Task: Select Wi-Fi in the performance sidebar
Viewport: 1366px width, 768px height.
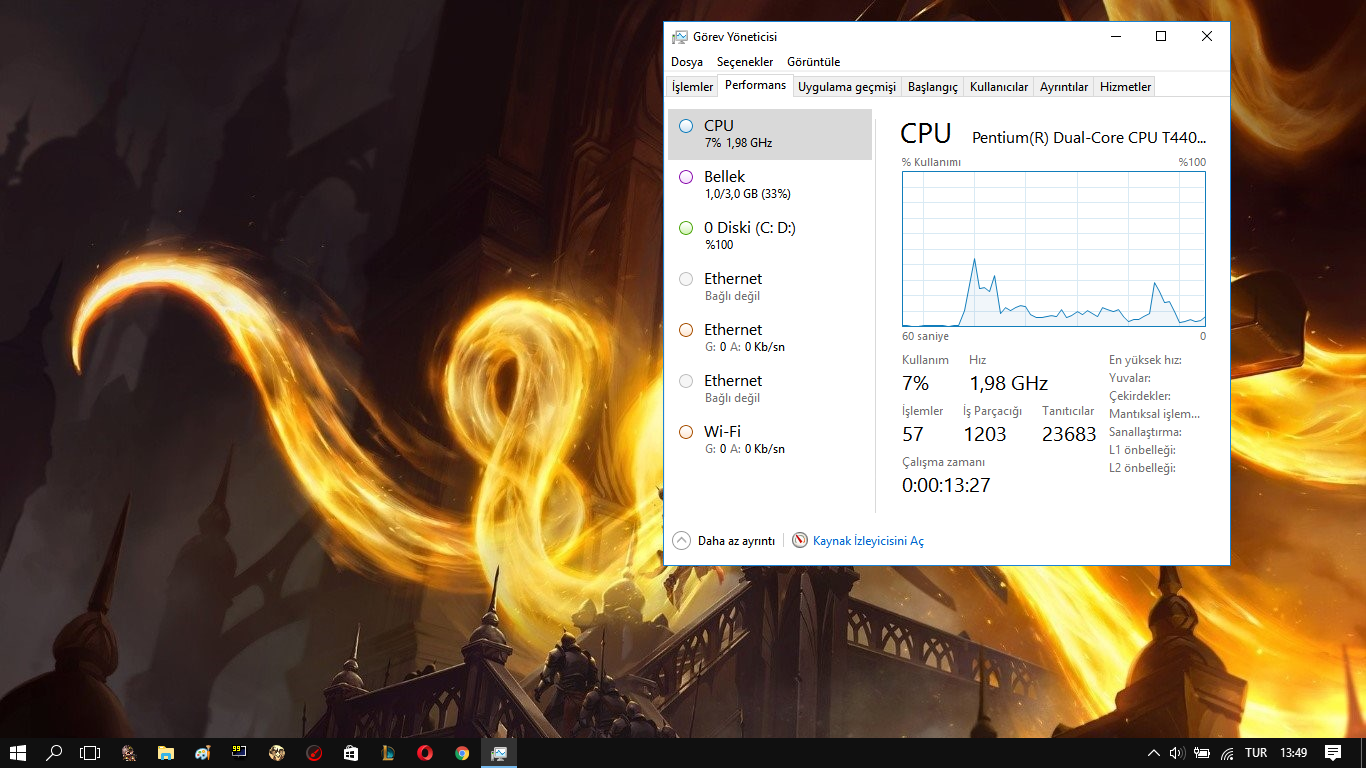Action: point(770,440)
